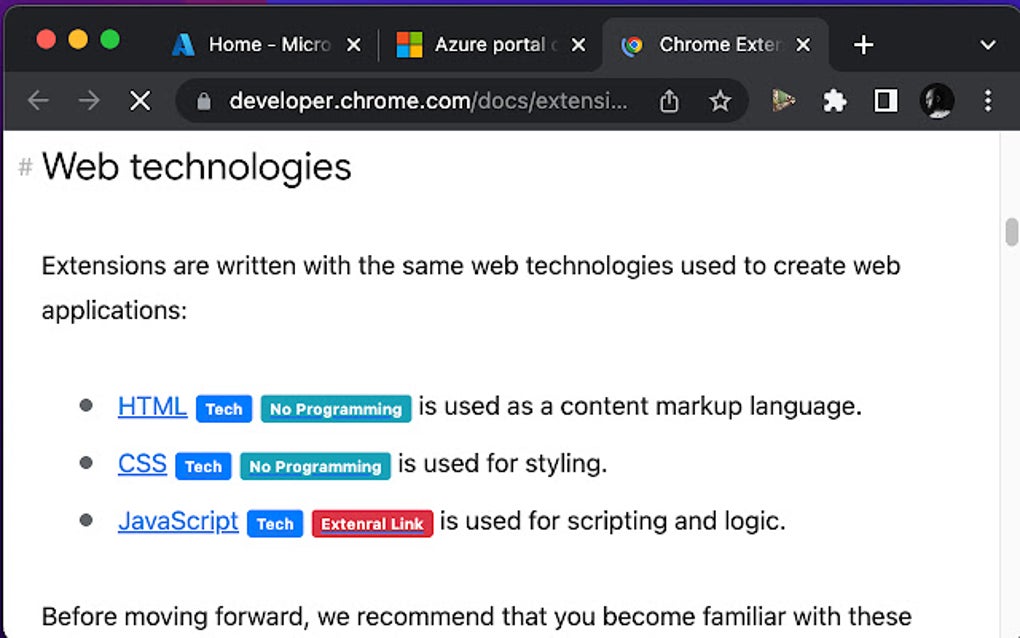Switch to the Home - Microsoft tab
The height and width of the screenshot is (638, 1020).
click(258, 44)
